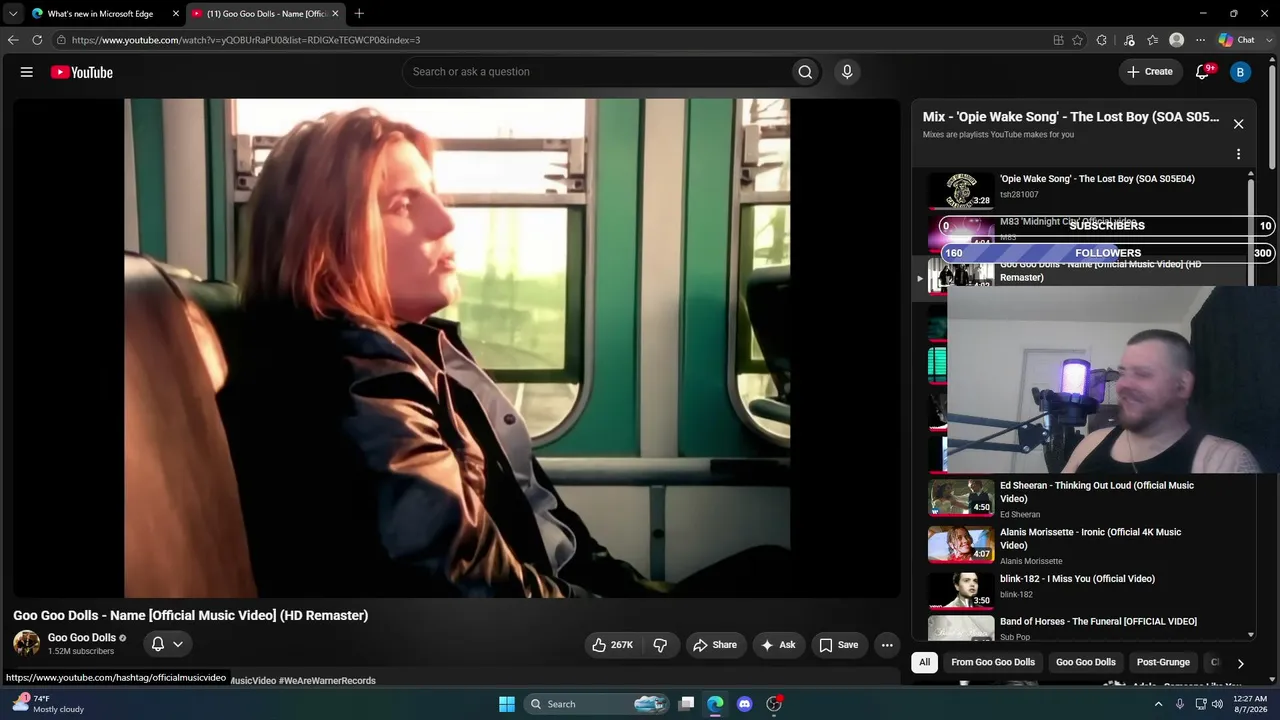Click the search magnifier button
The height and width of the screenshot is (720, 1280).
pos(805,72)
